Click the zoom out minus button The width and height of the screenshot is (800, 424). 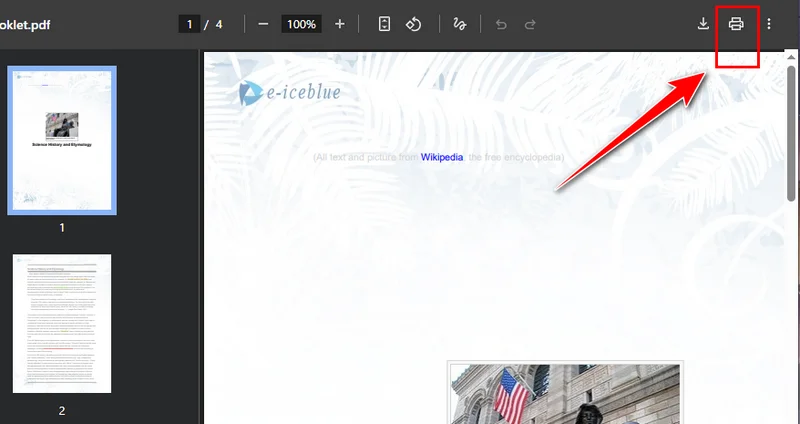point(263,24)
